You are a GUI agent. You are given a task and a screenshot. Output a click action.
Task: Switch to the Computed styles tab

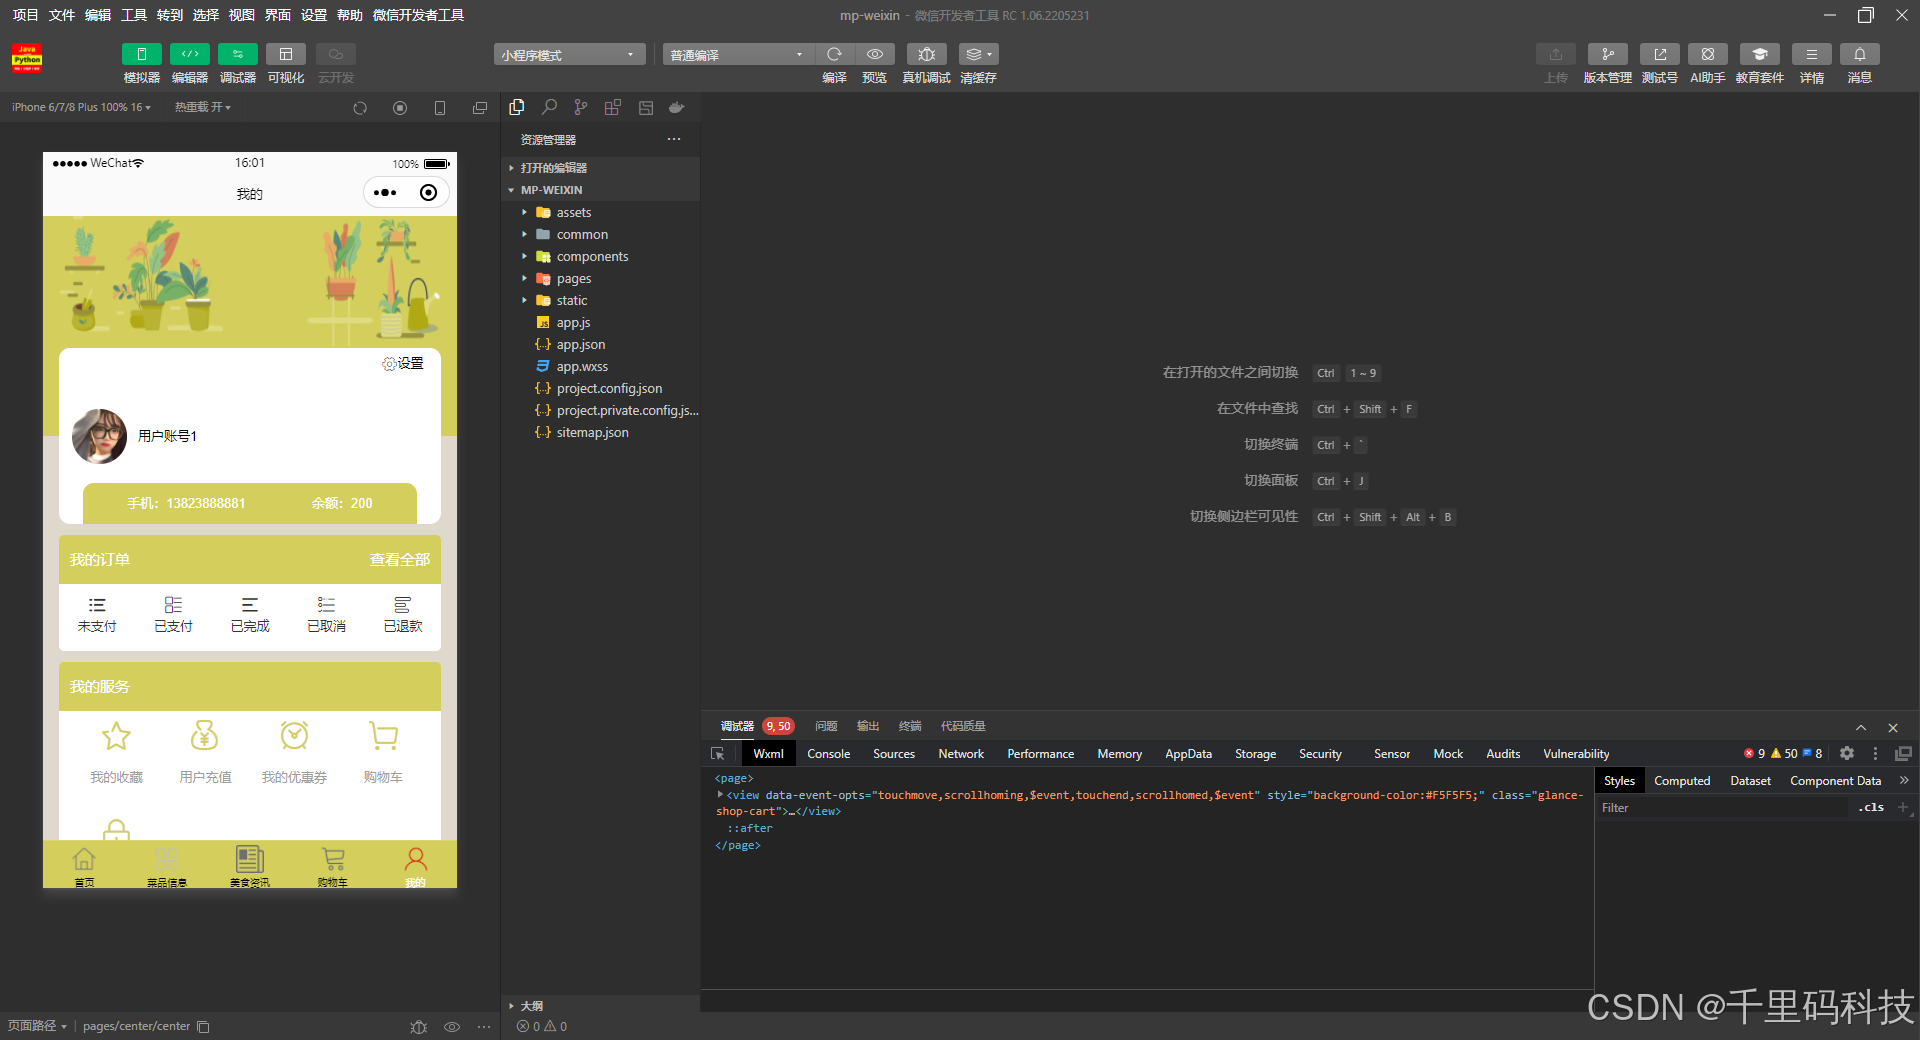click(1682, 781)
